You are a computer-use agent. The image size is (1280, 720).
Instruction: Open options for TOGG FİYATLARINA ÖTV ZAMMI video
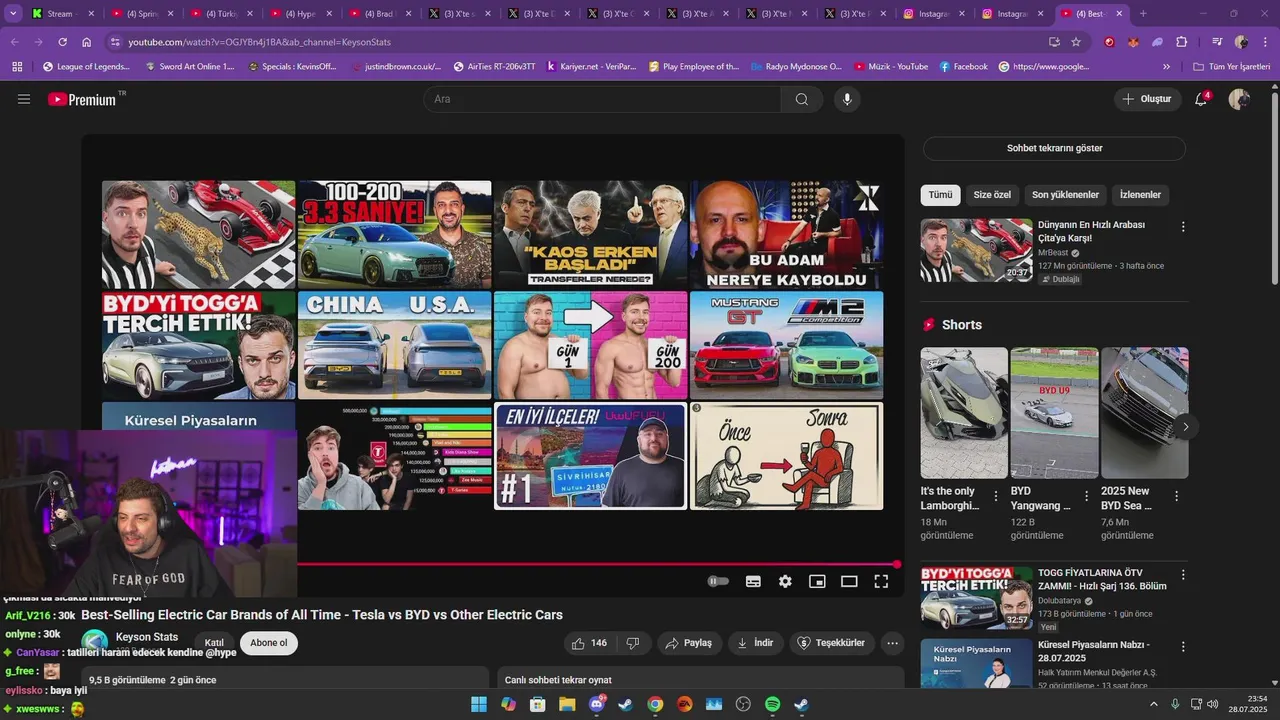(1183, 575)
